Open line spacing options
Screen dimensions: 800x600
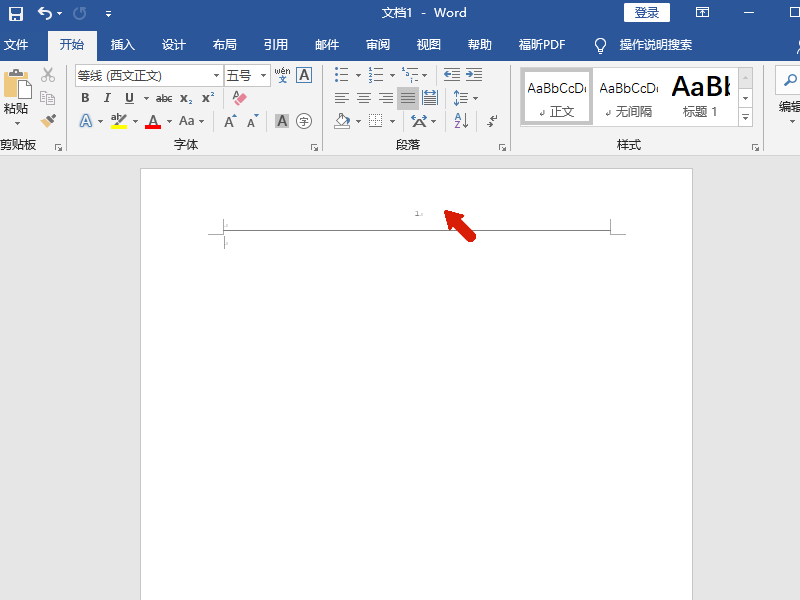pos(465,98)
